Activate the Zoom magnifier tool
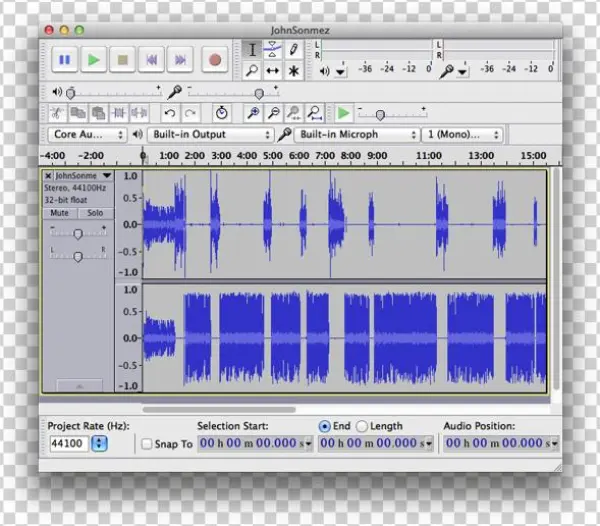This screenshot has width=600, height=526. (x=252, y=71)
